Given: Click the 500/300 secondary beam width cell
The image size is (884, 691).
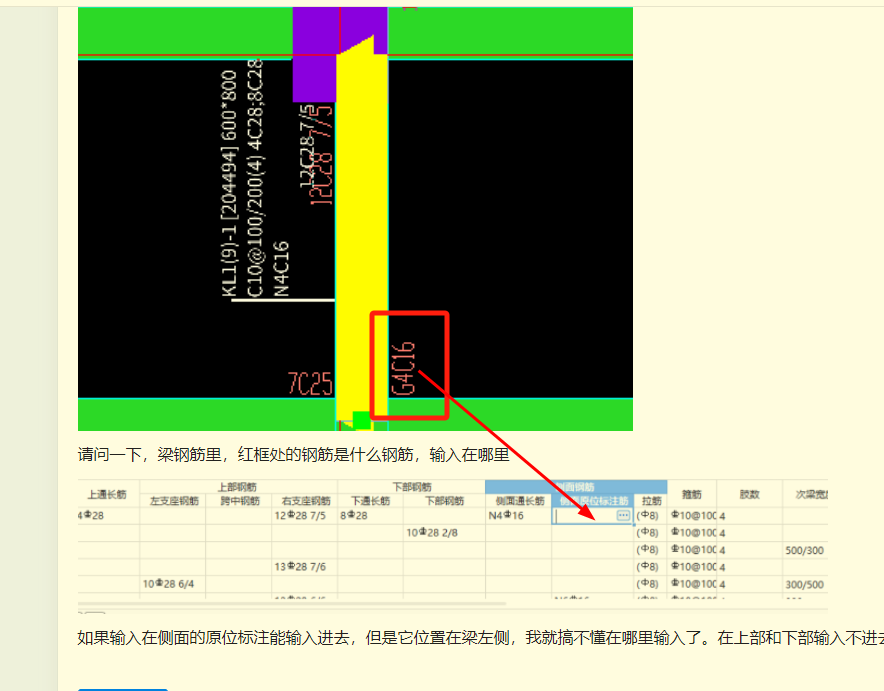Looking at the screenshot, I should point(805,550).
